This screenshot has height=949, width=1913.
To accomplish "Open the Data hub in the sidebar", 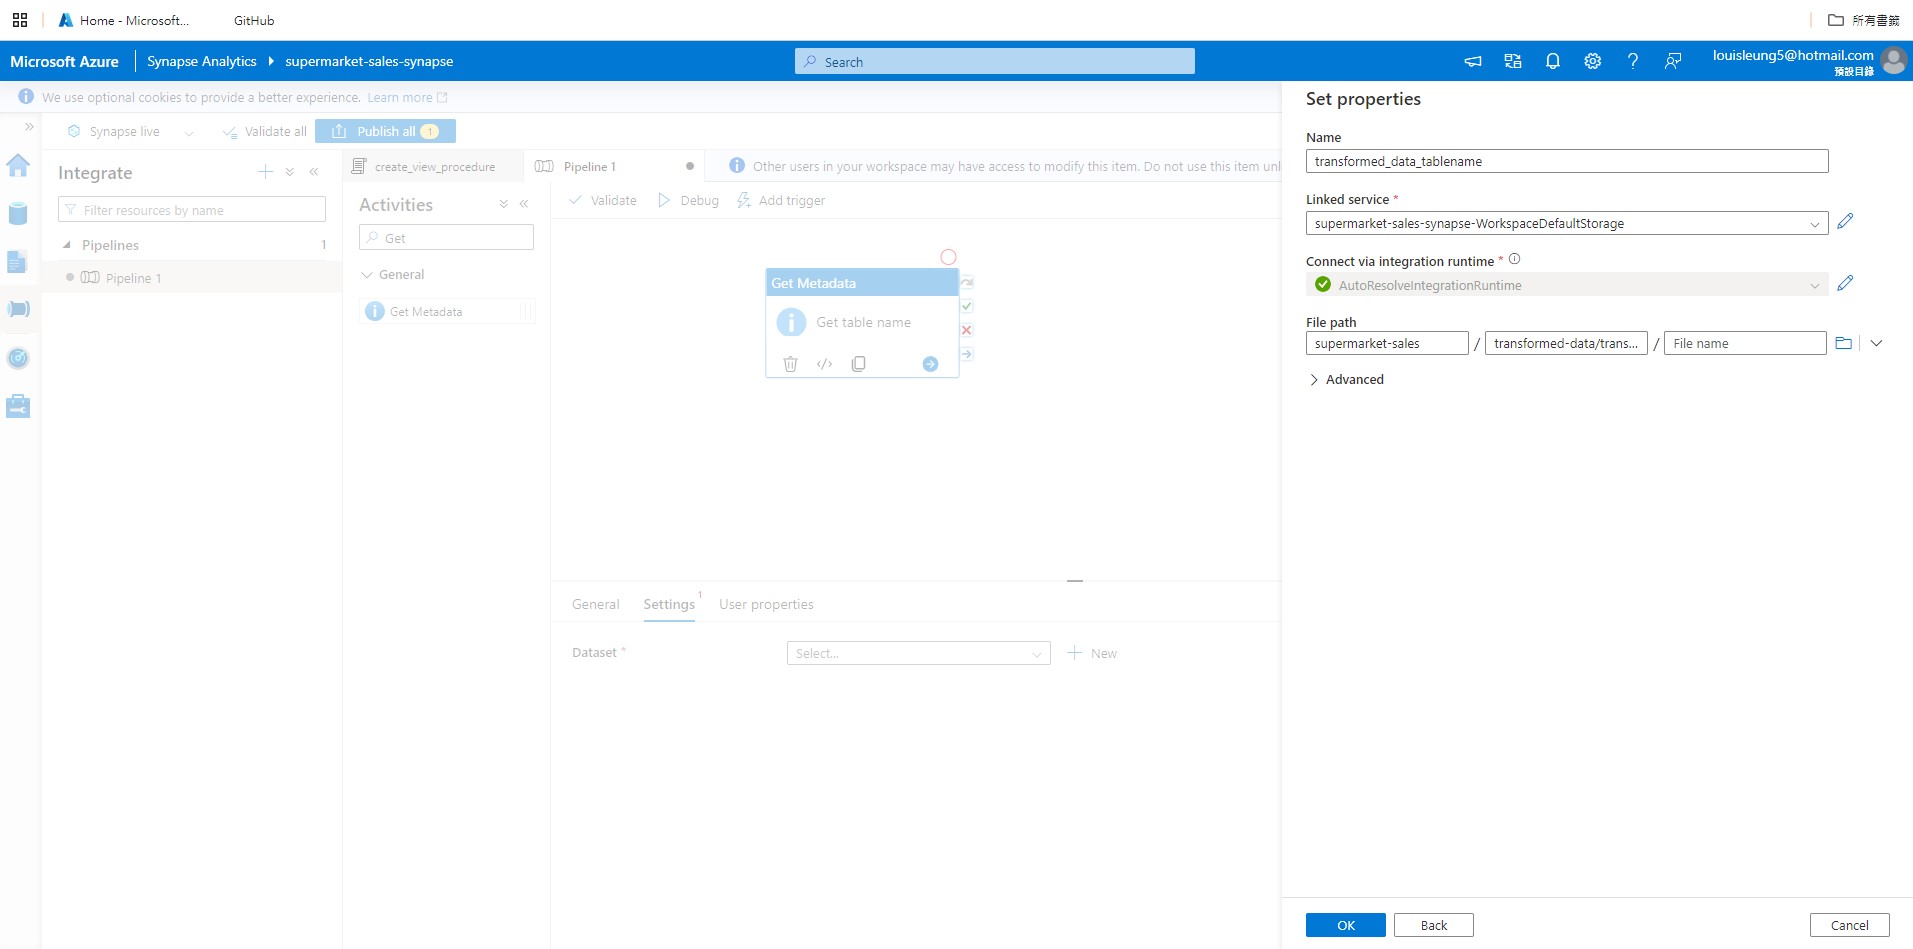I will (18, 213).
